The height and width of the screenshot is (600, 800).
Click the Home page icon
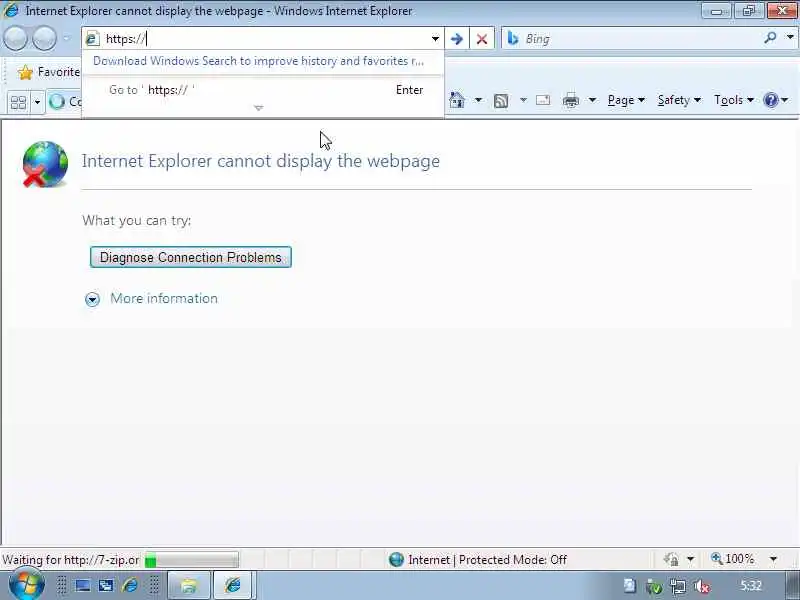(x=457, y=100)
